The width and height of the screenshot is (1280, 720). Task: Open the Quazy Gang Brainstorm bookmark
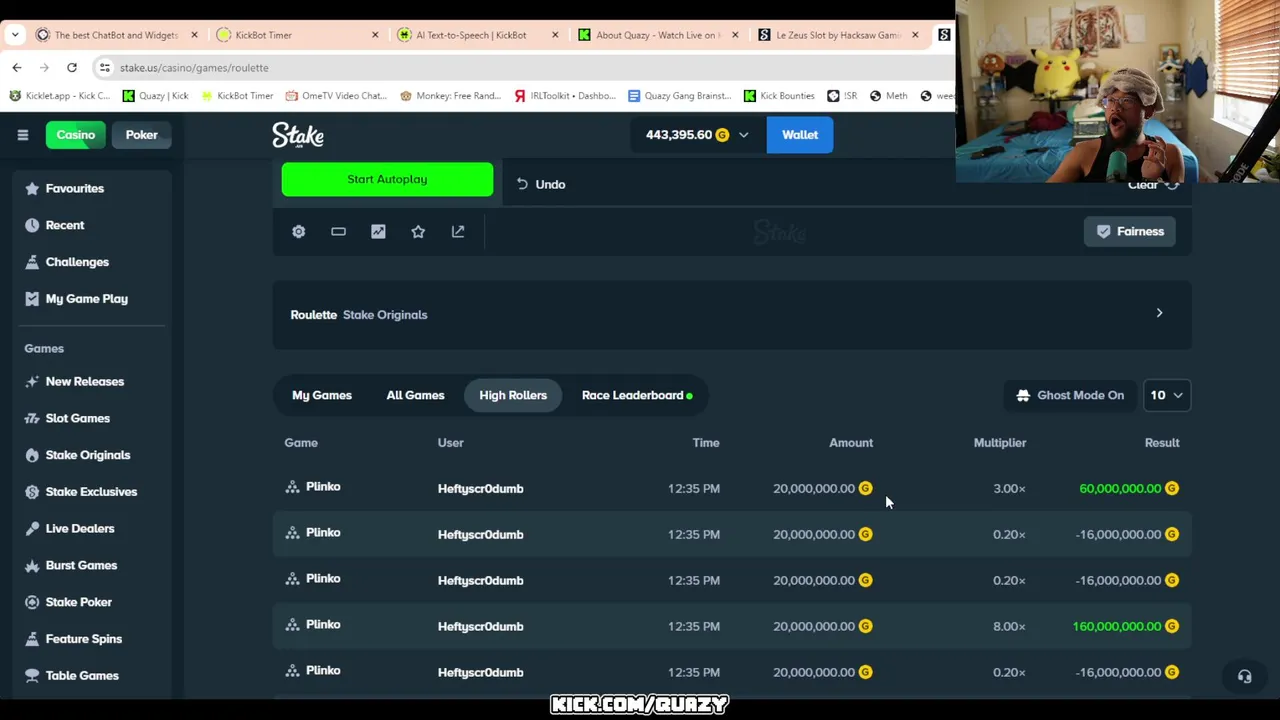[x=679, y=96]
